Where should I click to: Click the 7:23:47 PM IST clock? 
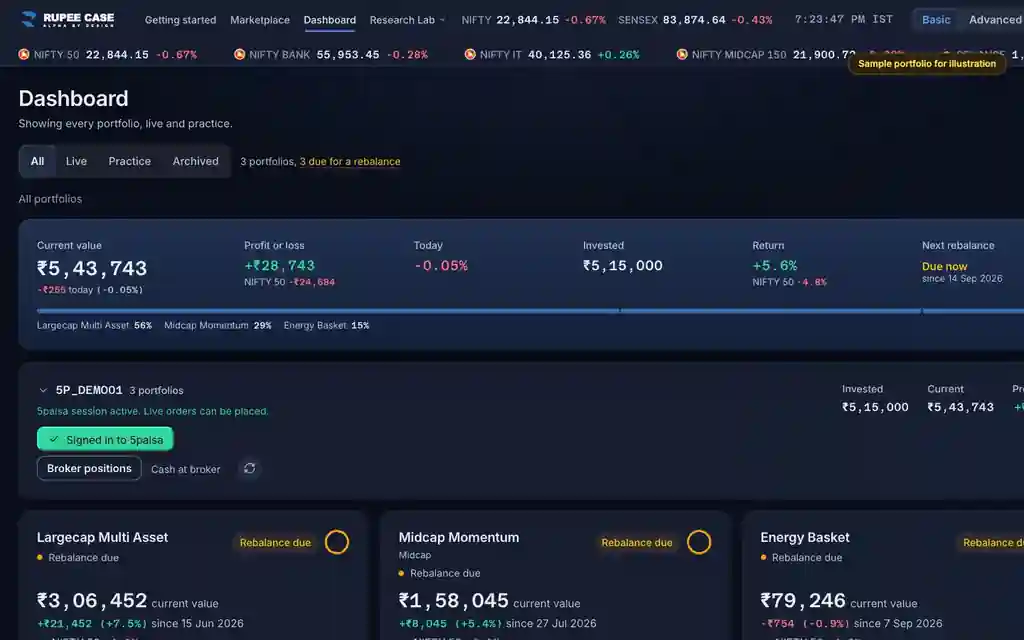point(844,20)
